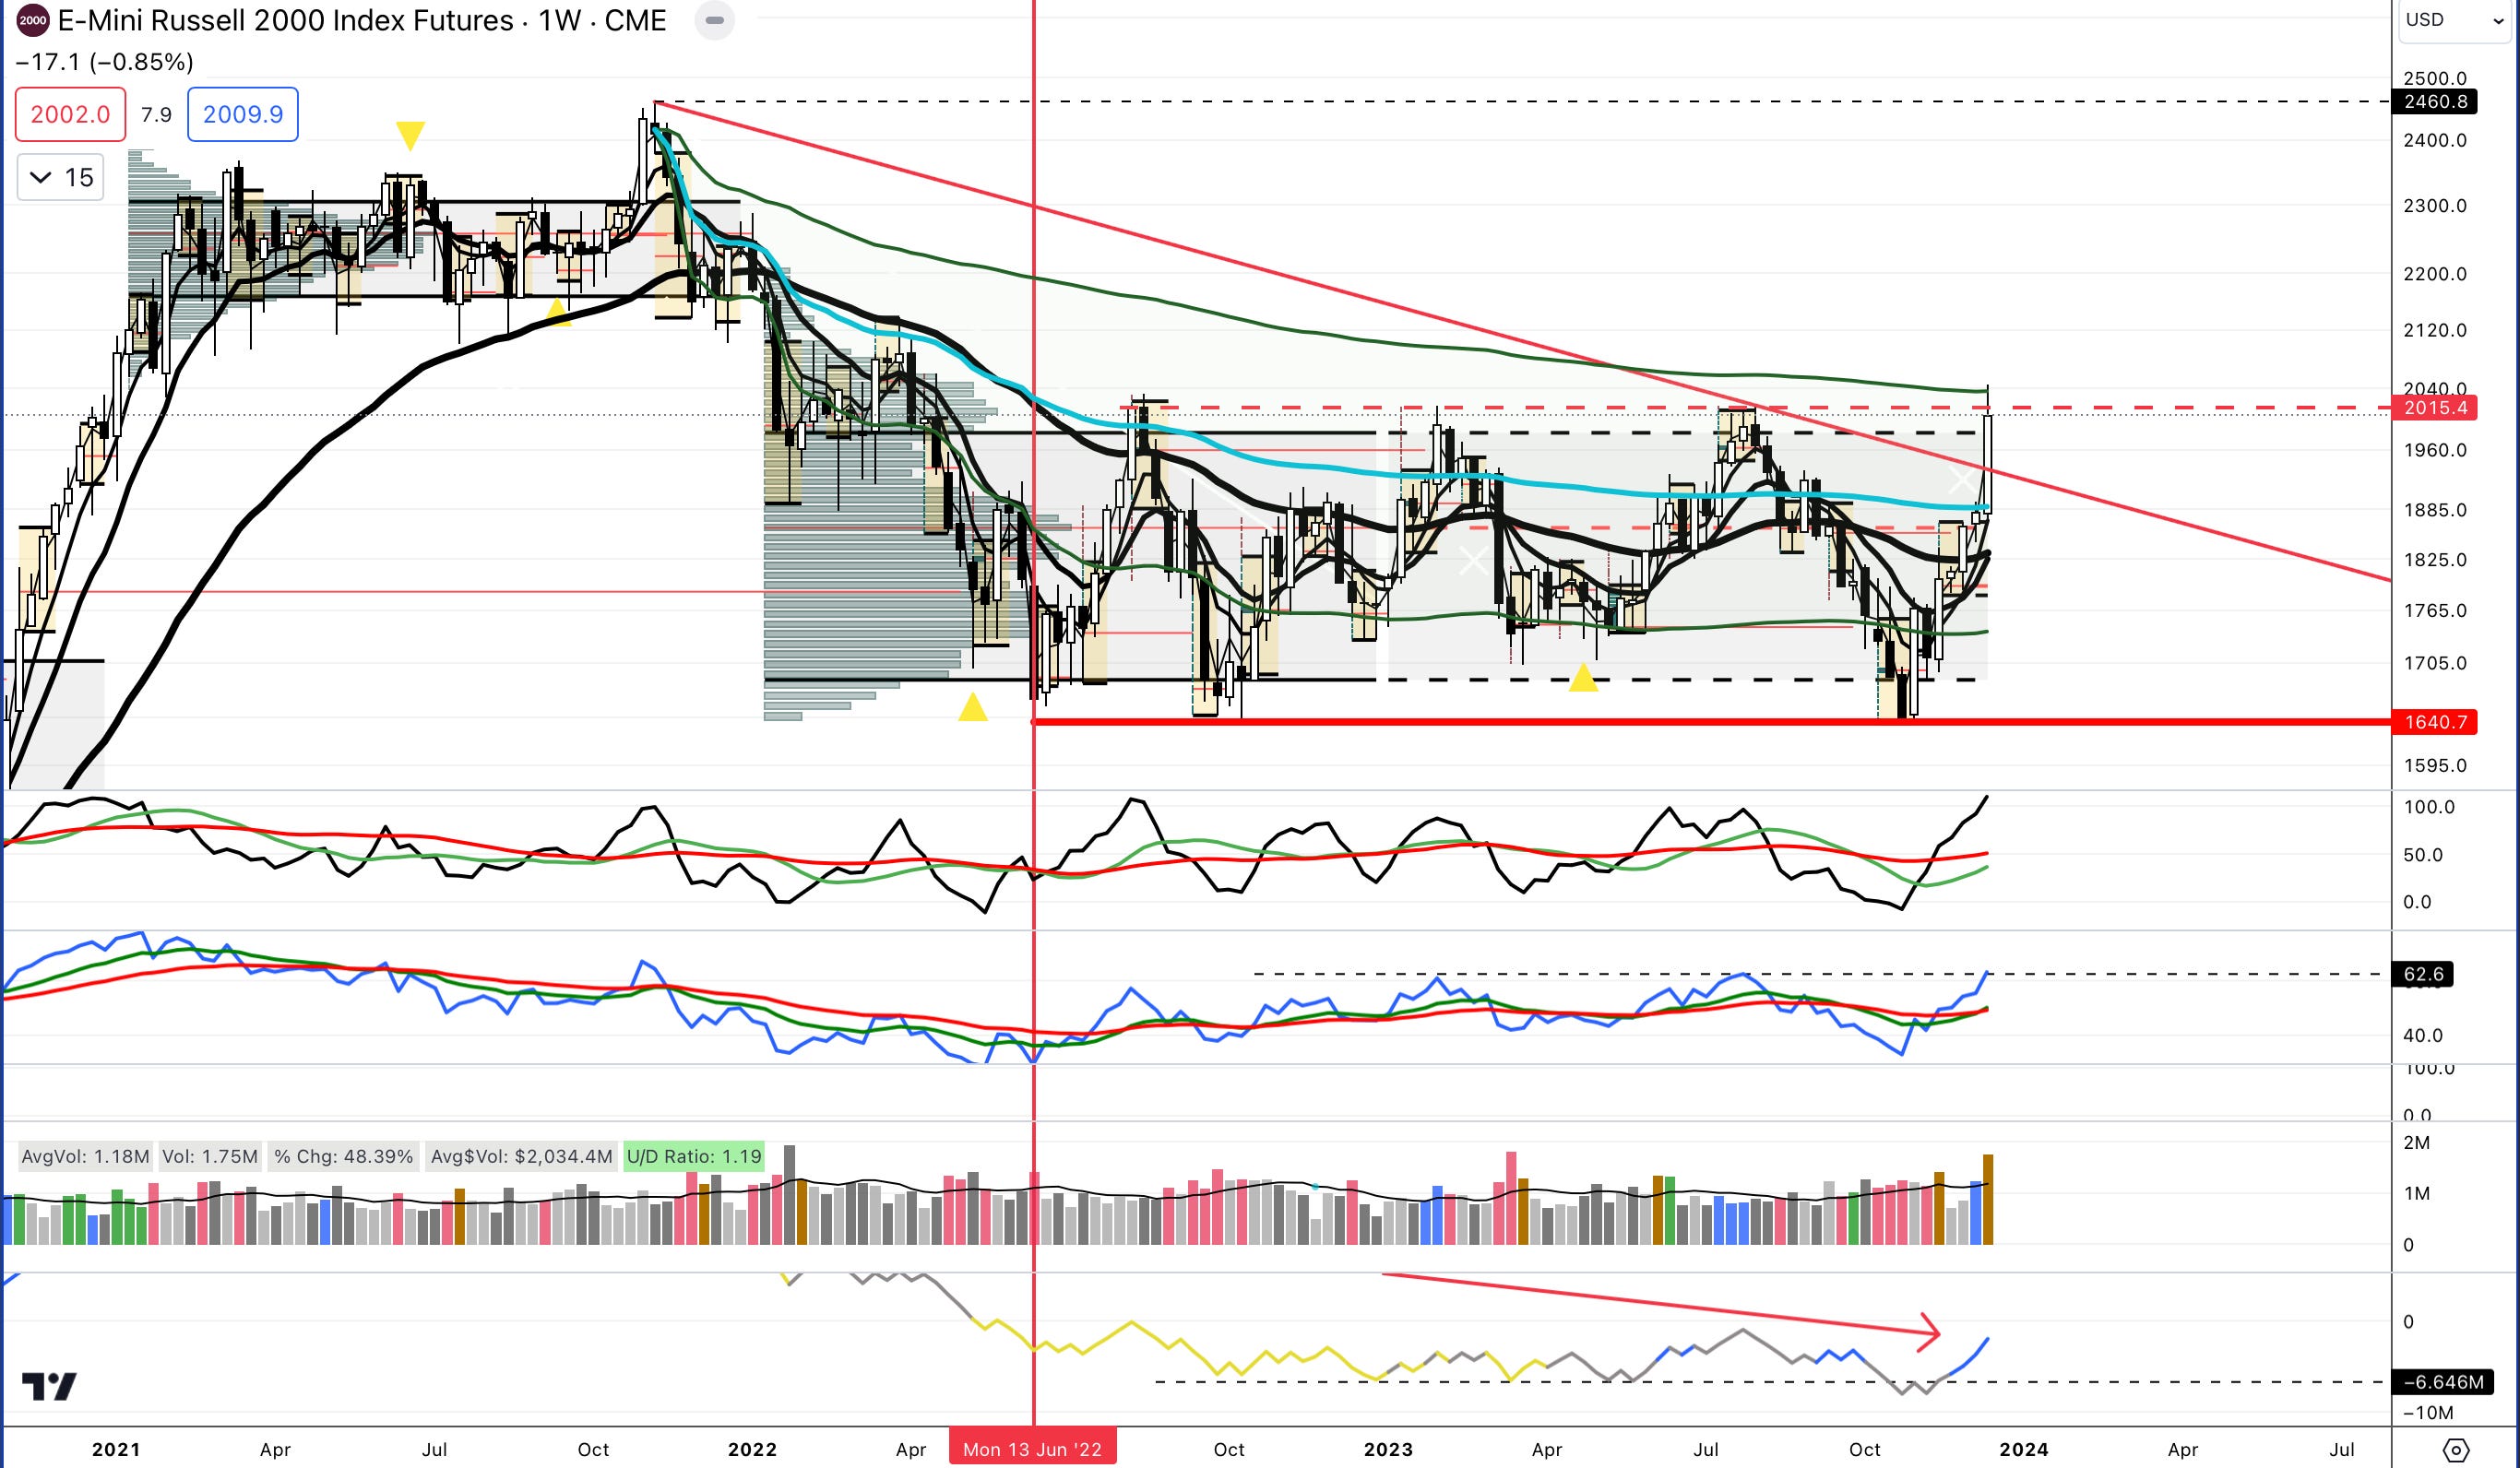
Task: Click the % Chg: 48.39% stat
Action: point(343,1157)
